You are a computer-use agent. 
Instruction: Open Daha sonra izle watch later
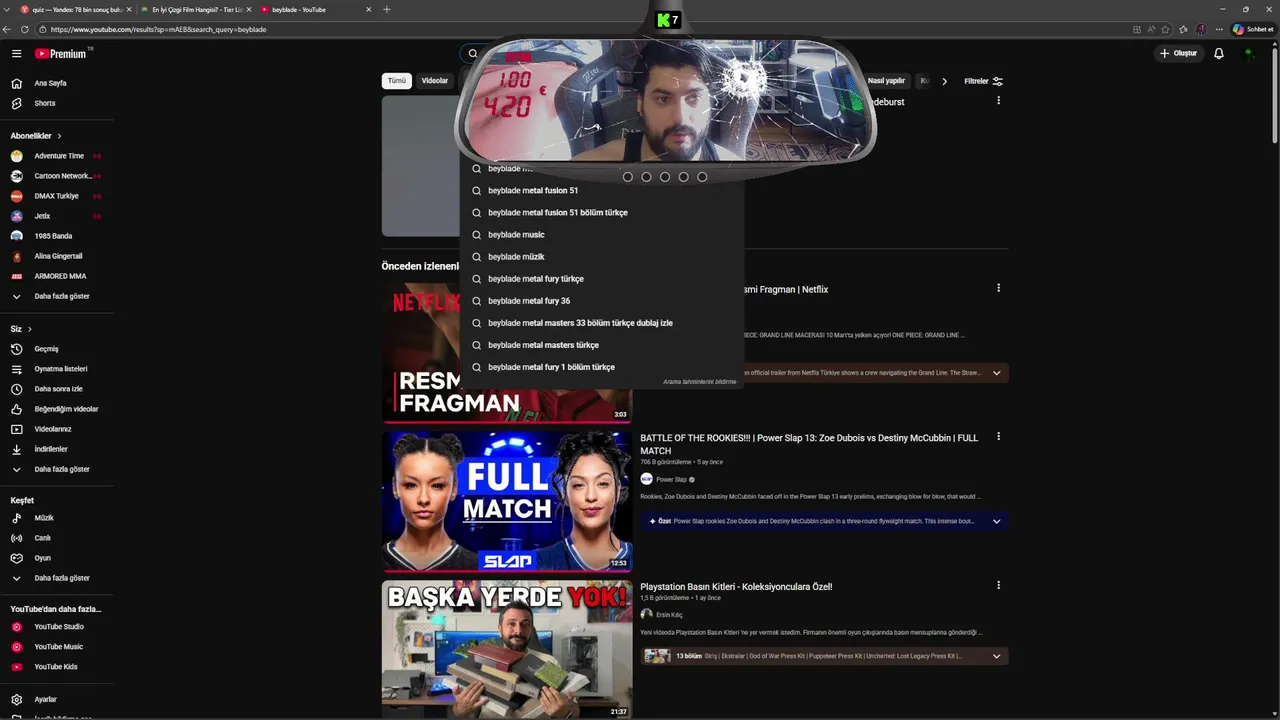click(57, 389)
